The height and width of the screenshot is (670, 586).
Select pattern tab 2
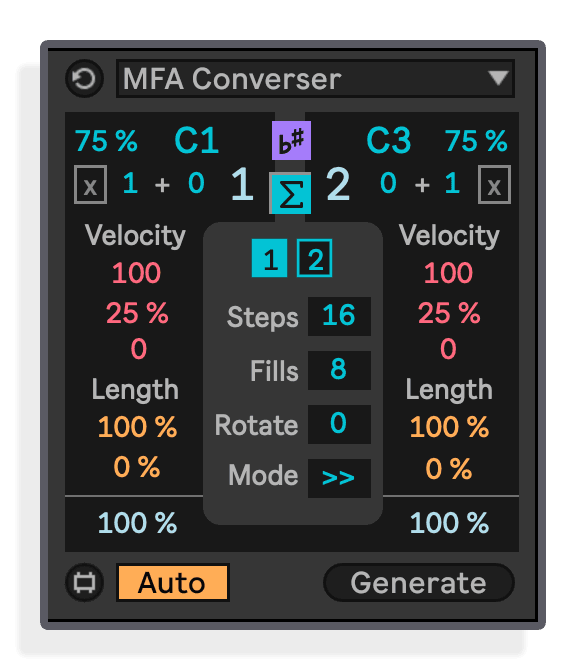315,258
